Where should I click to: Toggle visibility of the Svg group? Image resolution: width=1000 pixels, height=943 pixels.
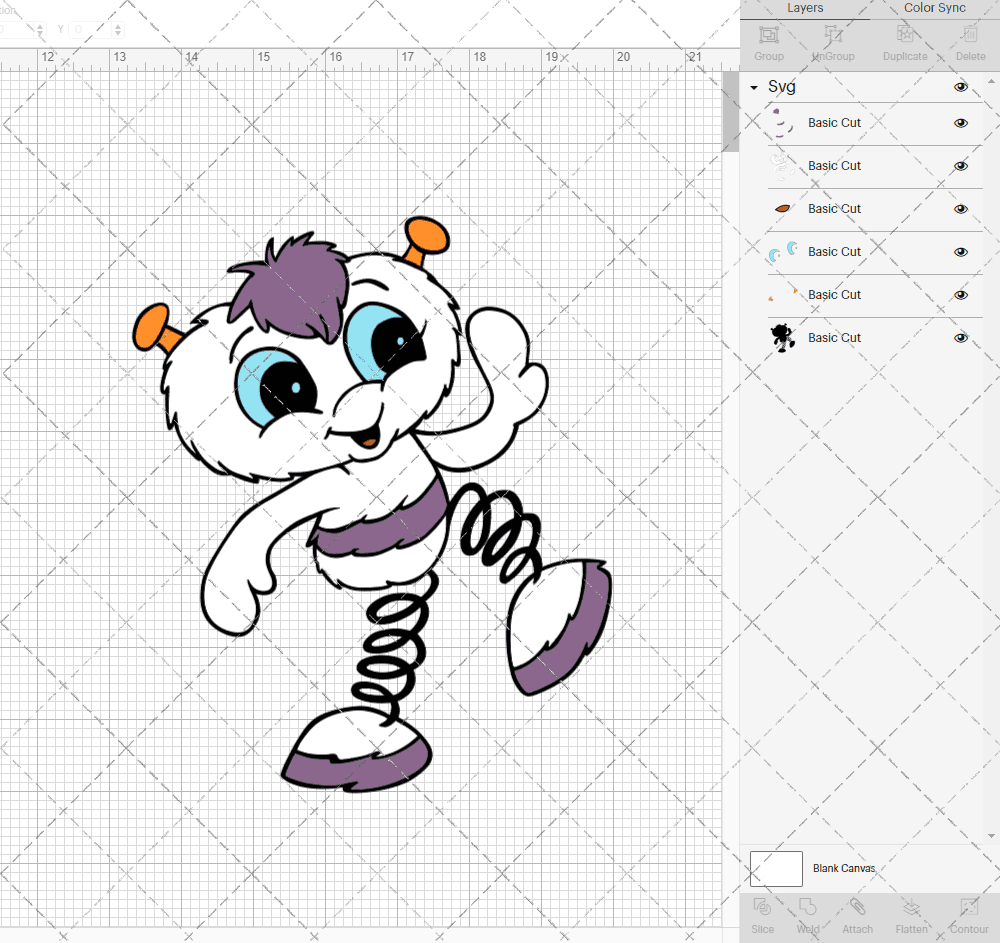[x=960, y=87]
